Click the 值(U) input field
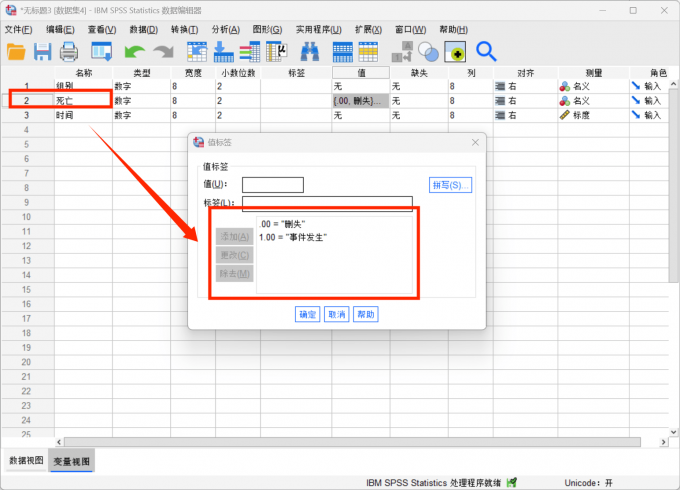This screenshot has width=680, height=490. pyautogui.click(x=272, y=185)
